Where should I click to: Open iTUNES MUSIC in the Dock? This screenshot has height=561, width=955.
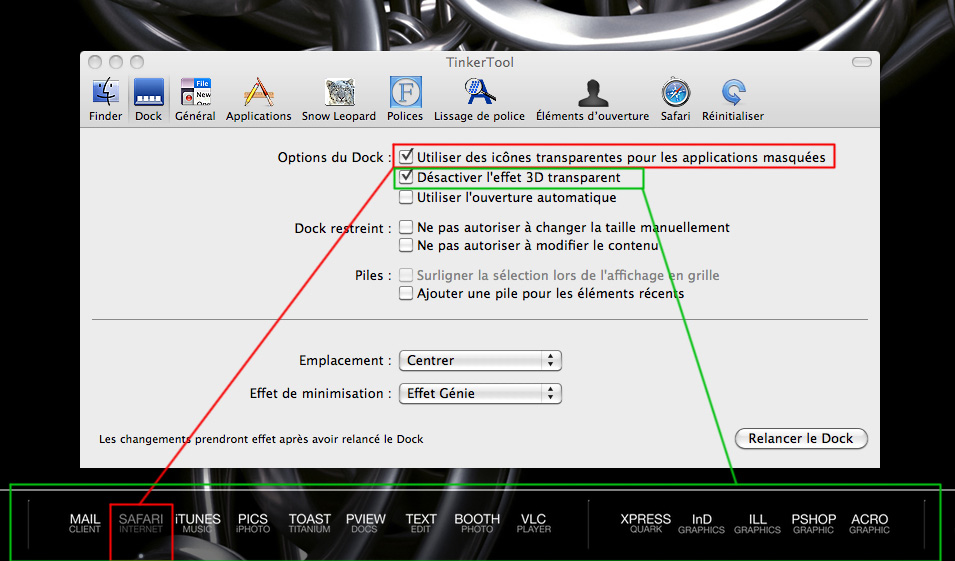(x=197, y=523)
